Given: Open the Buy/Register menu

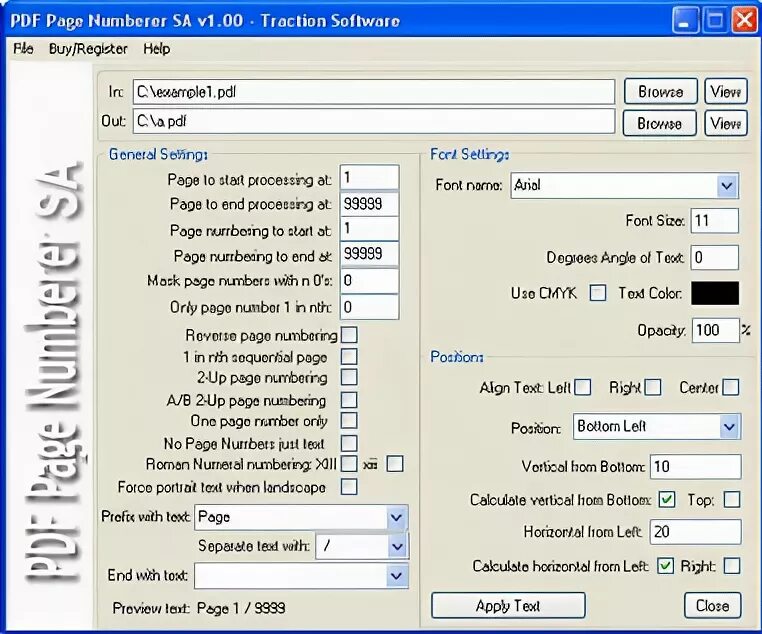Looking at the screenshot, I should (88, 49).
